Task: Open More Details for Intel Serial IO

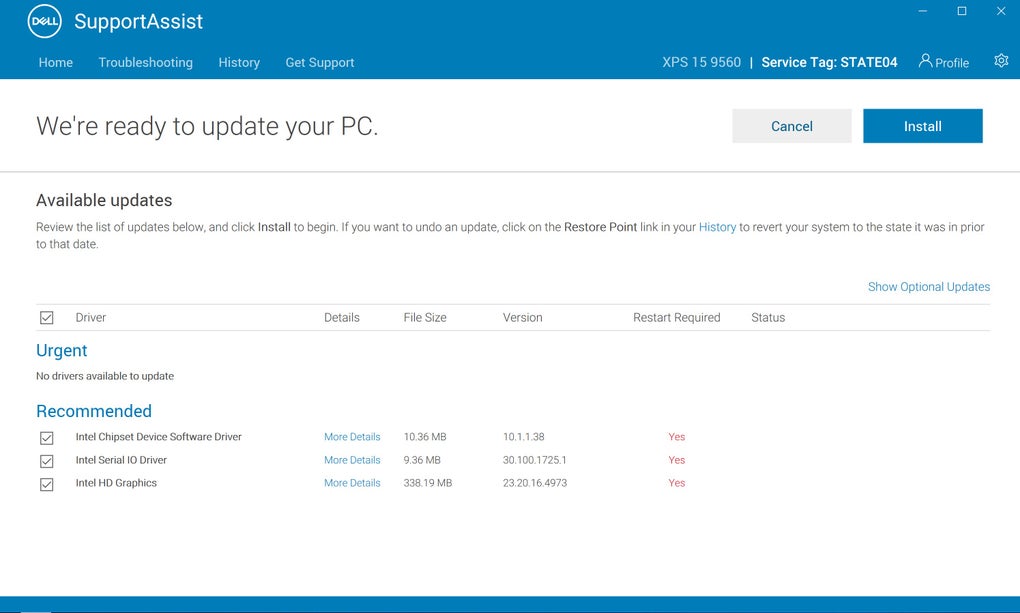Action: (352, 460)
